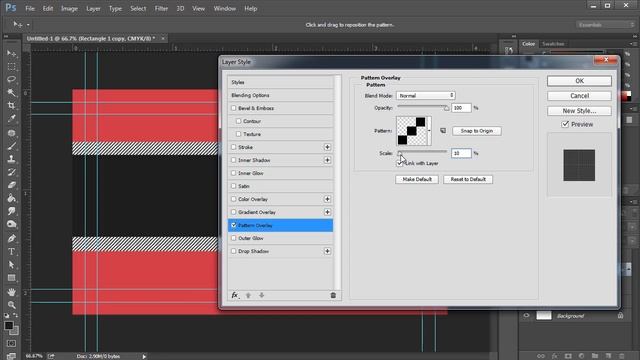Image resolution: width=640 pixels, height=360 pixels.
Task: Select the Brush tool
Action: pos(11,146)
